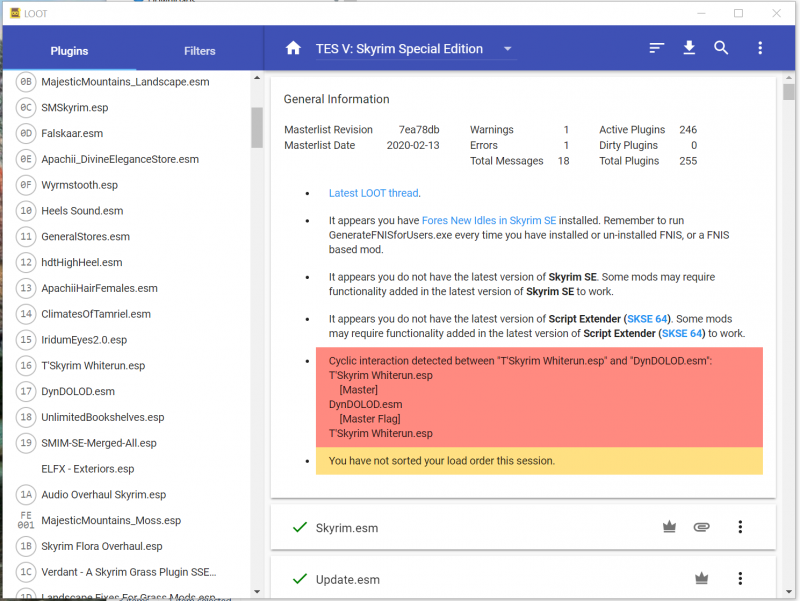Open the Update.esm card three-dot menu
Screen dimensions: 800x601
pyautogui.click(x=740, y=579)
